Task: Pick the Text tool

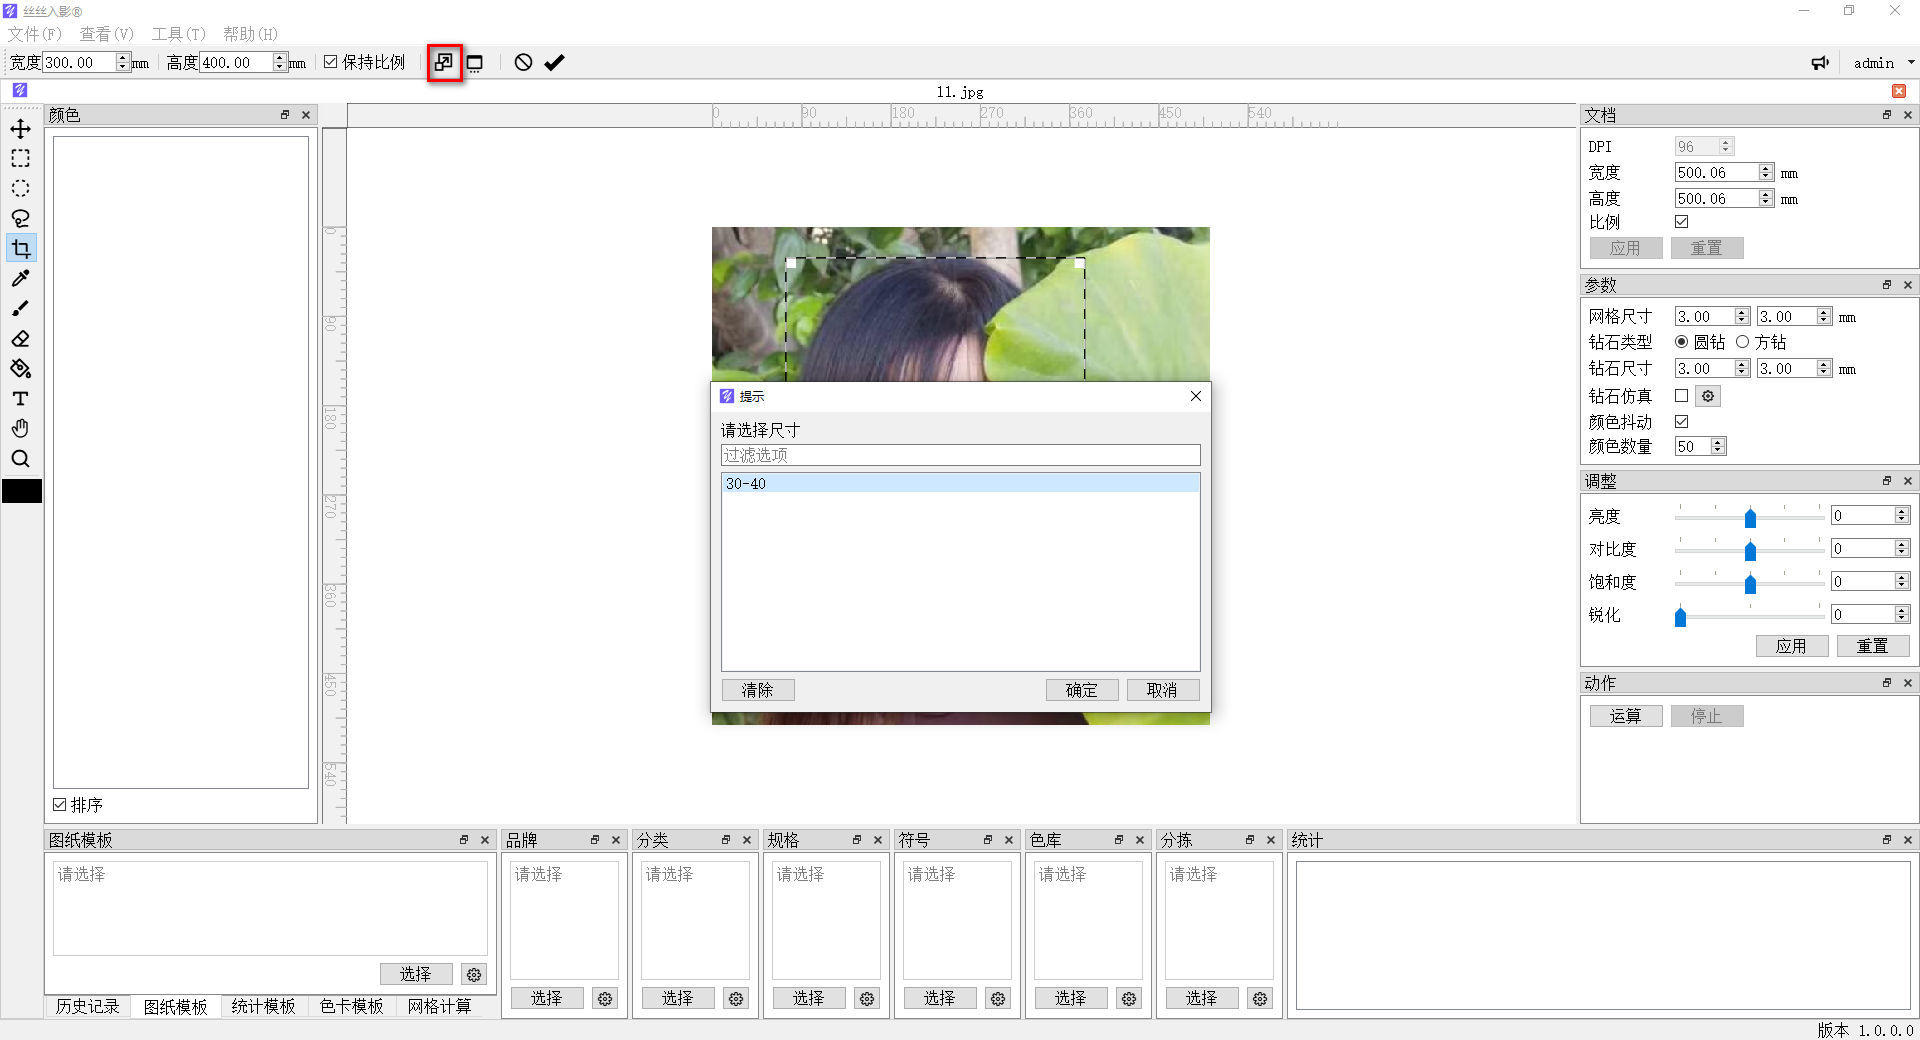Action: [x=20, y=399]
